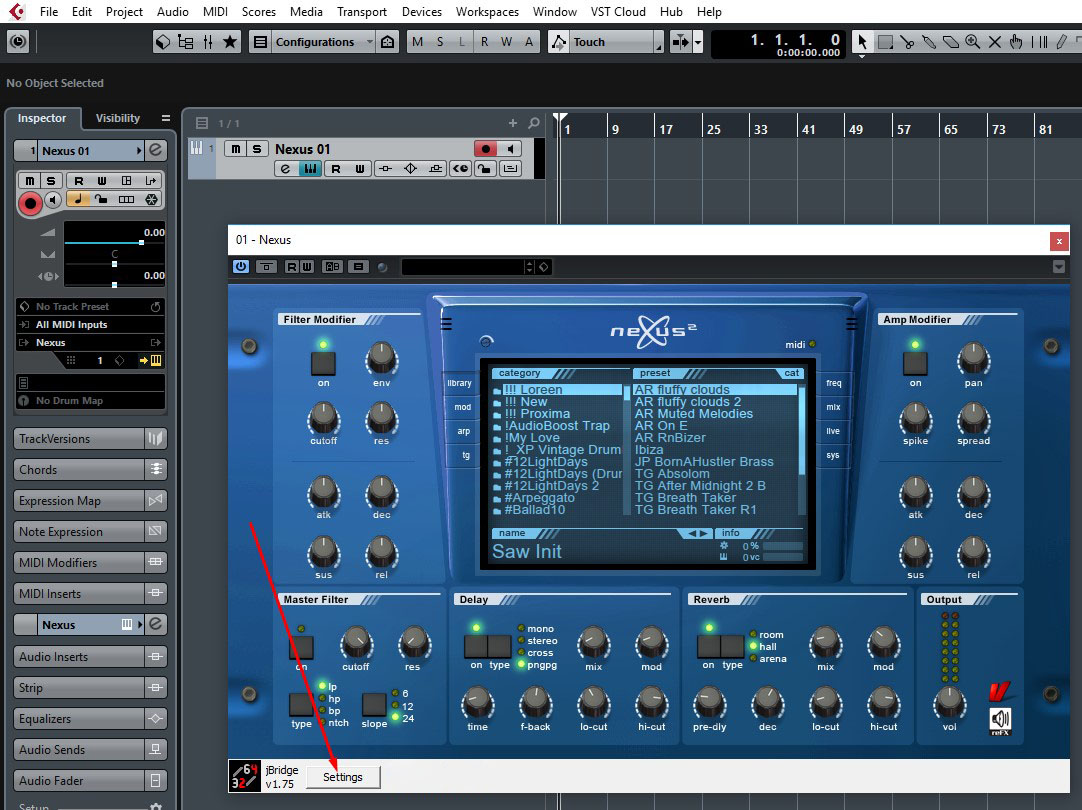Open the Nexus mod tab button
Viewport: 1082px width, 810px height.
[462, 407]
